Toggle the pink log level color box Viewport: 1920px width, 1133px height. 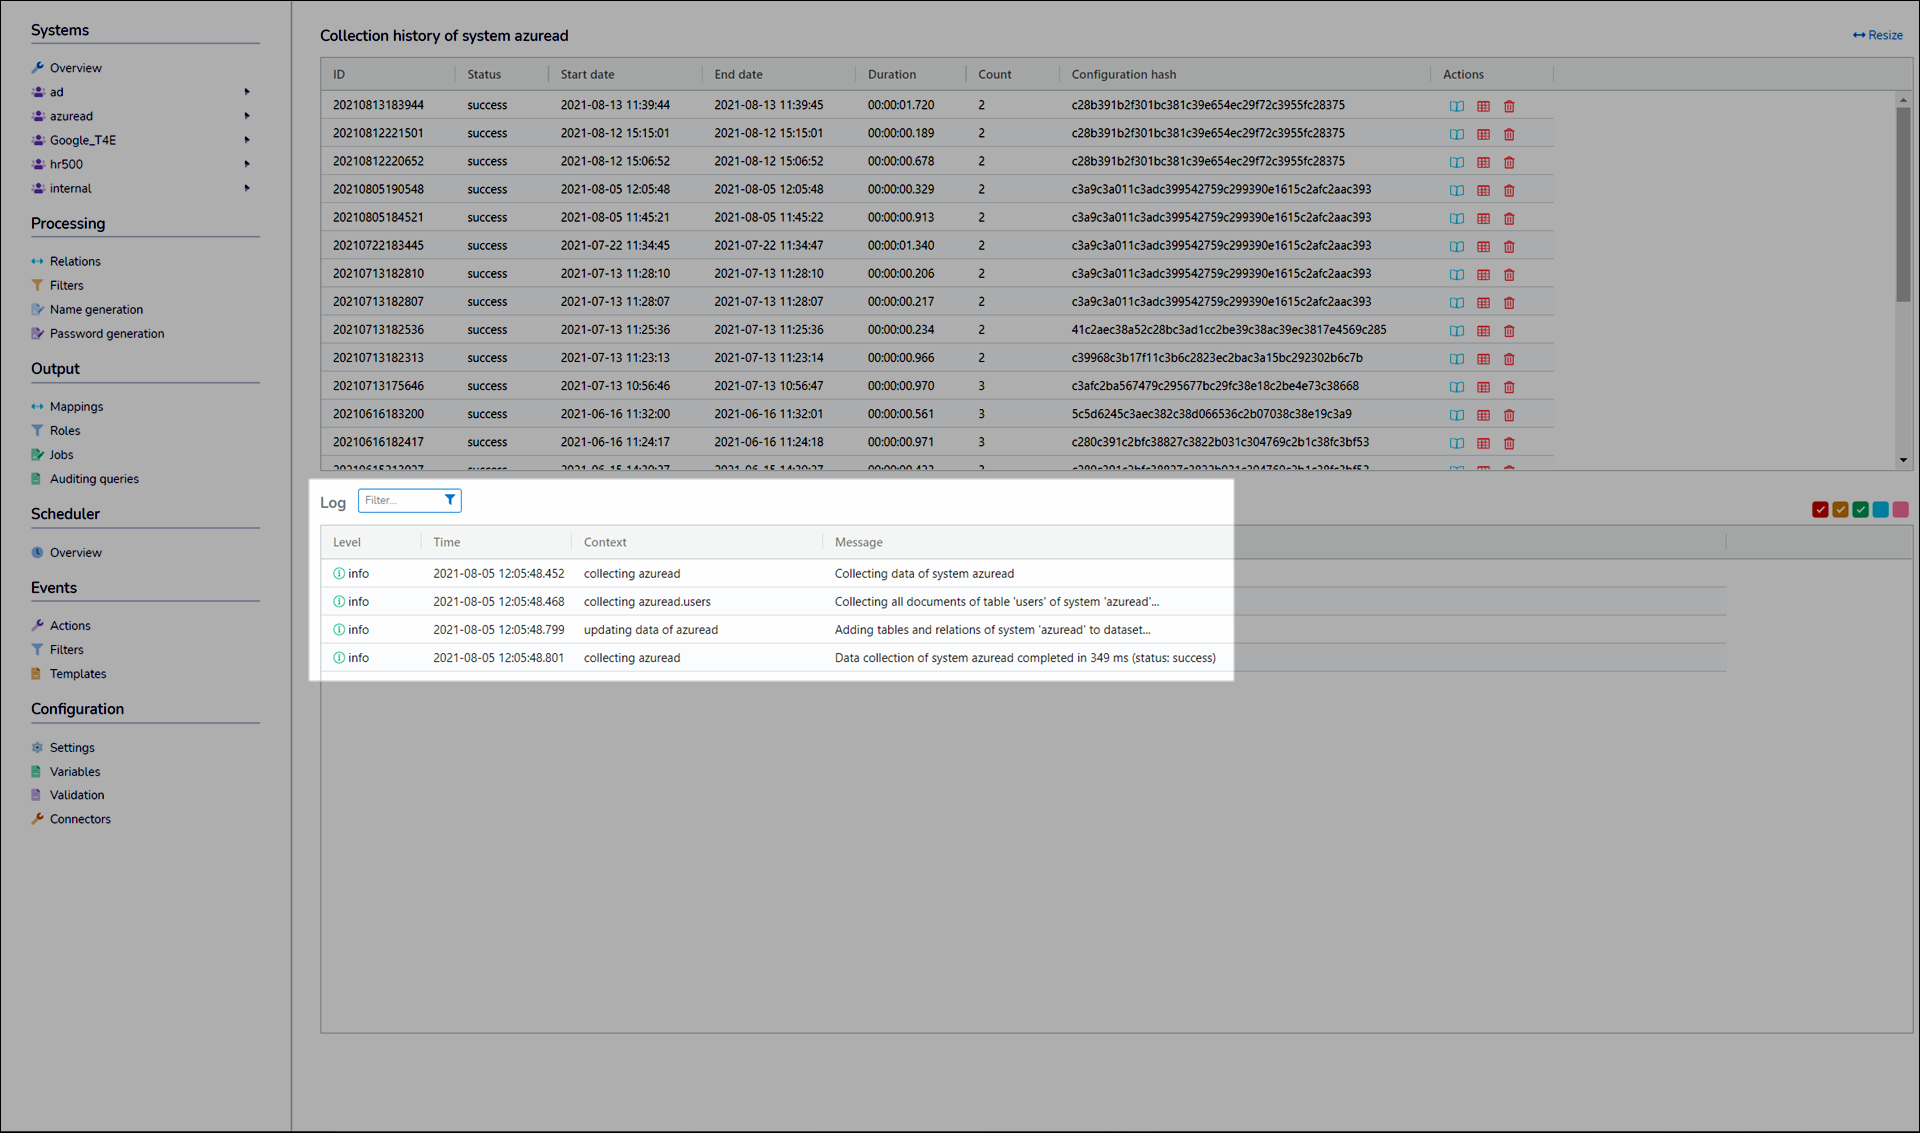point(1900,510)
